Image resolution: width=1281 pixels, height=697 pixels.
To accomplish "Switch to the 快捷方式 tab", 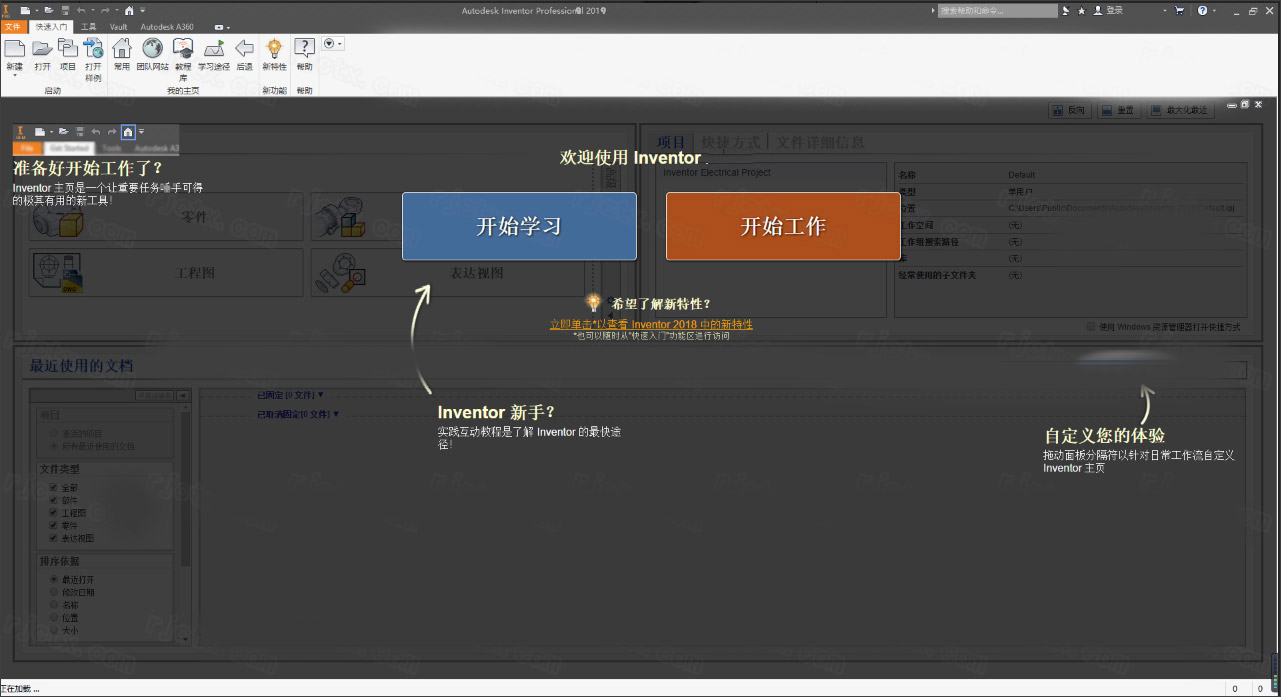I will click(733, 141).
